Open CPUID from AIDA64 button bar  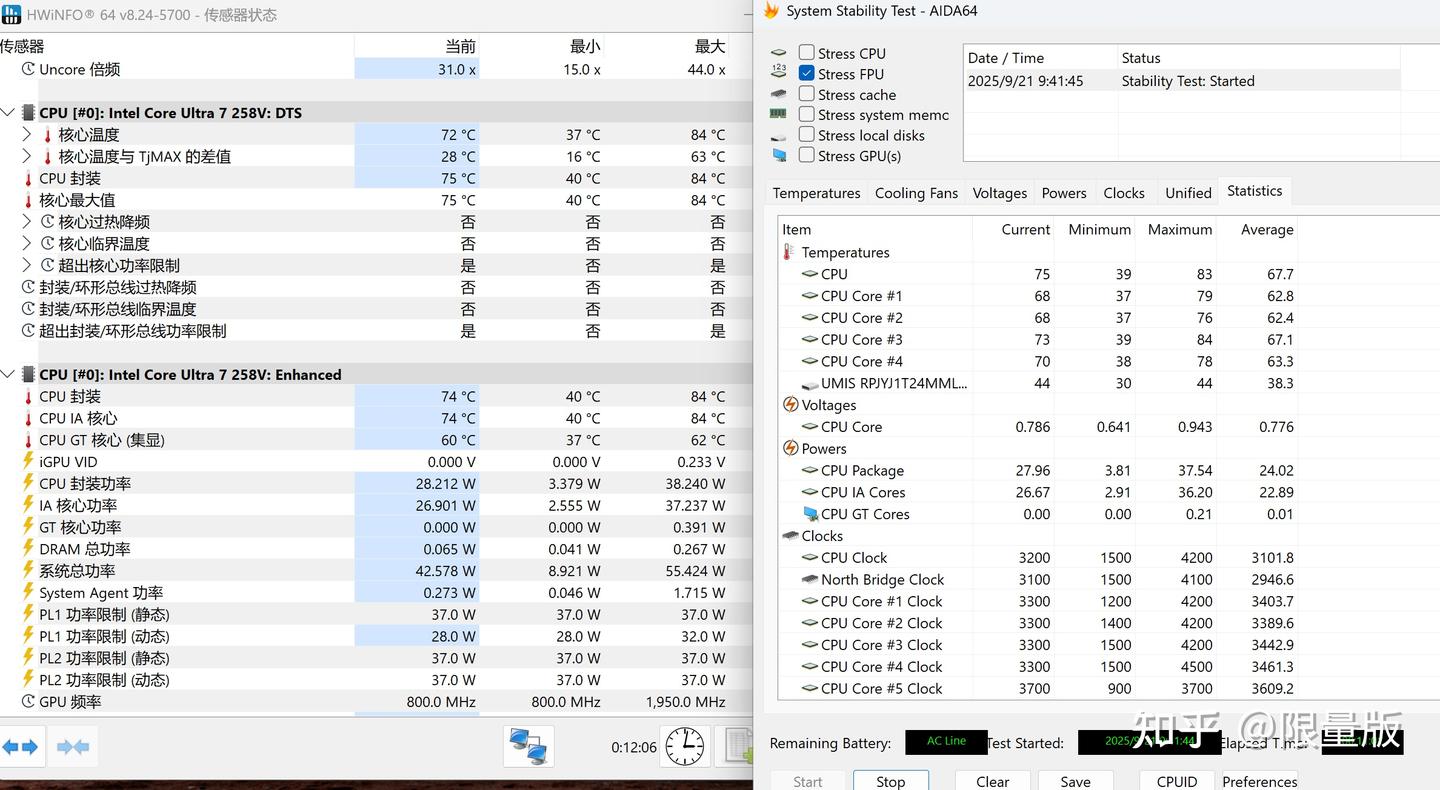pyautogui.click(x=1176, y=781)
